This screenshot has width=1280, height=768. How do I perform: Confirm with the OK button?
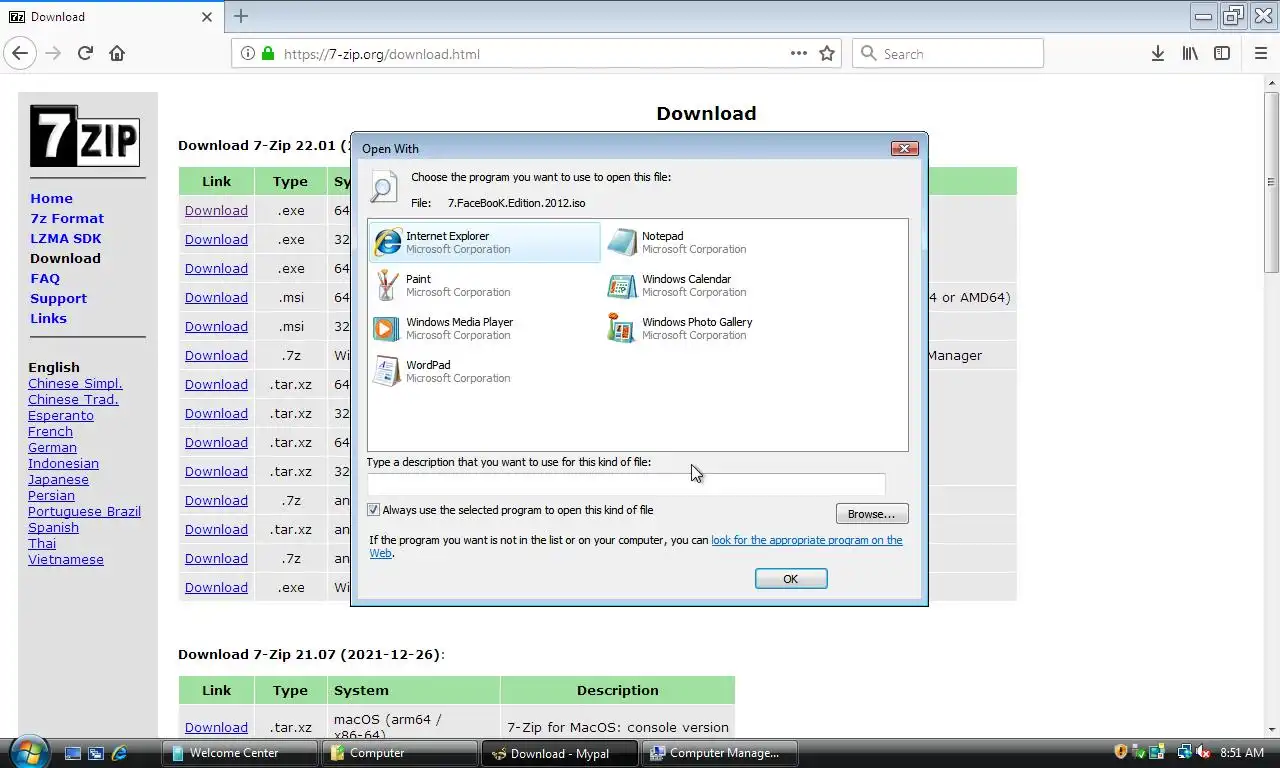tap(791, 579)
